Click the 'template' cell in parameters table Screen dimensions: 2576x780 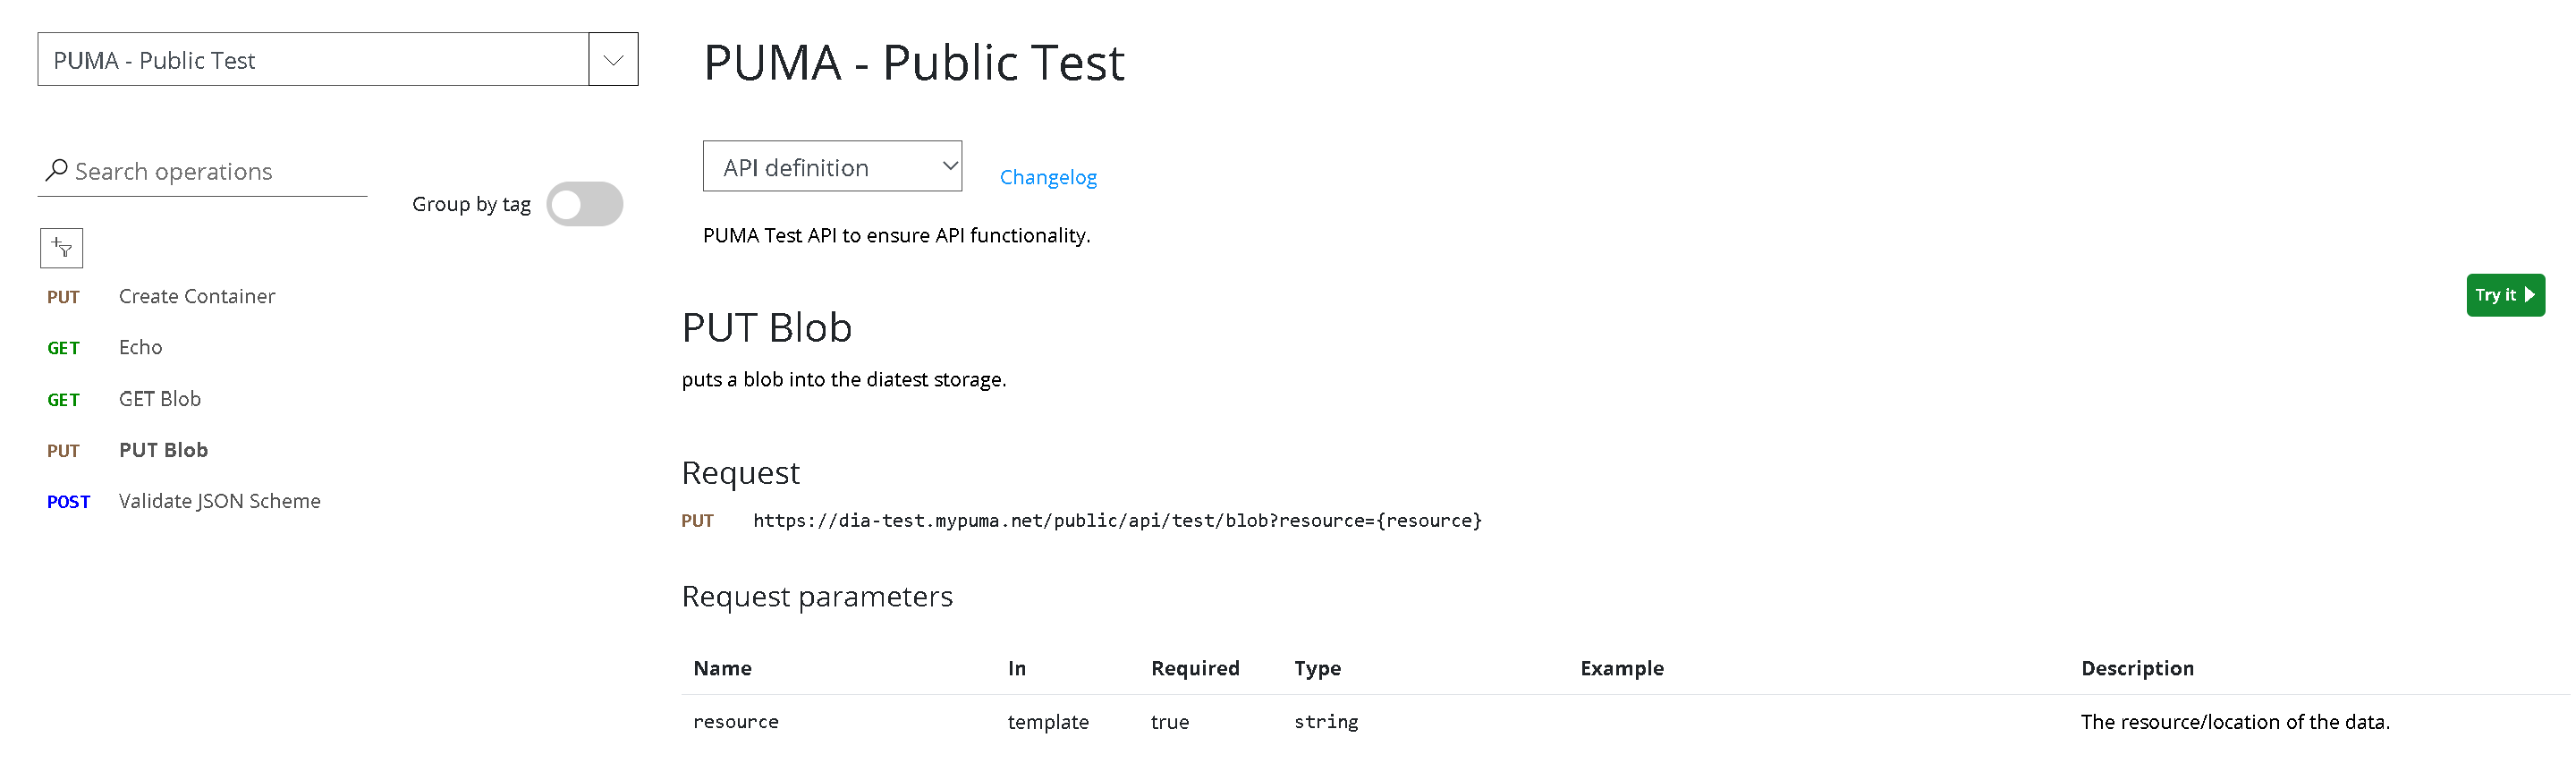[1048, 721]
